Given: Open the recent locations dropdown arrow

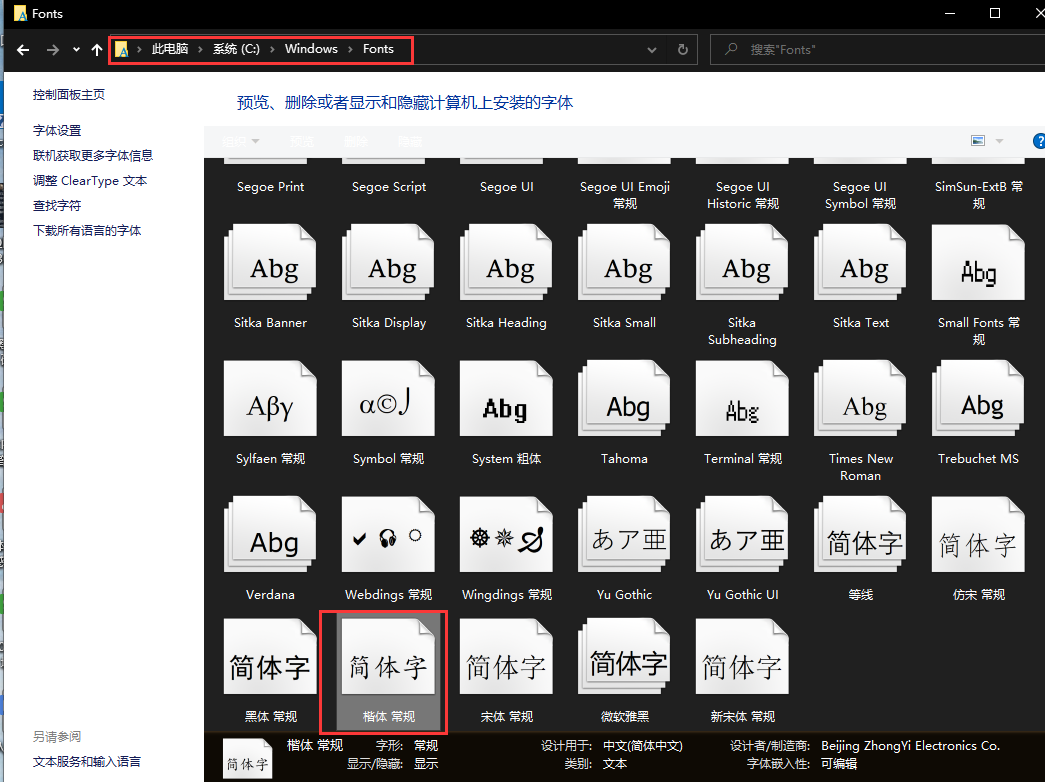Looking at the screenshot, I should [76, 49].
